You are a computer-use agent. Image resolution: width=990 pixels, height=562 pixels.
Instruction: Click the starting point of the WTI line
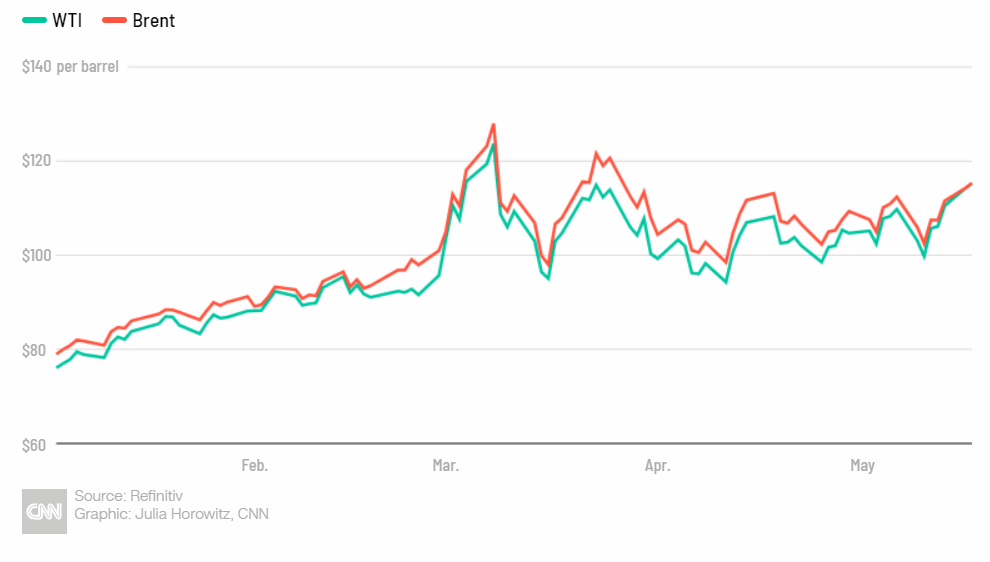point(57,367)
